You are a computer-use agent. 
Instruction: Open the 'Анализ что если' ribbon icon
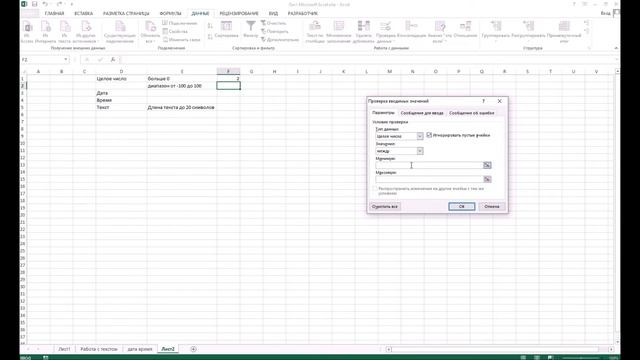pyautogui.click(x=440, y=32)
